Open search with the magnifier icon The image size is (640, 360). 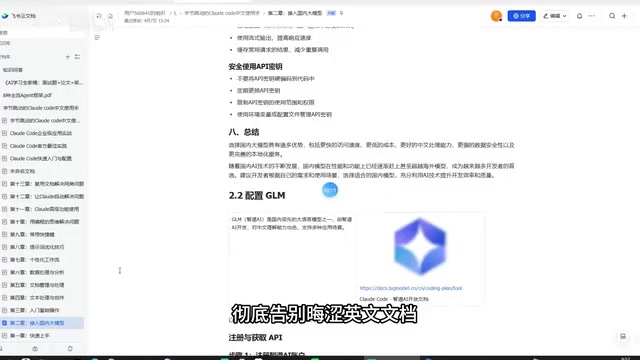click(612, 16)
